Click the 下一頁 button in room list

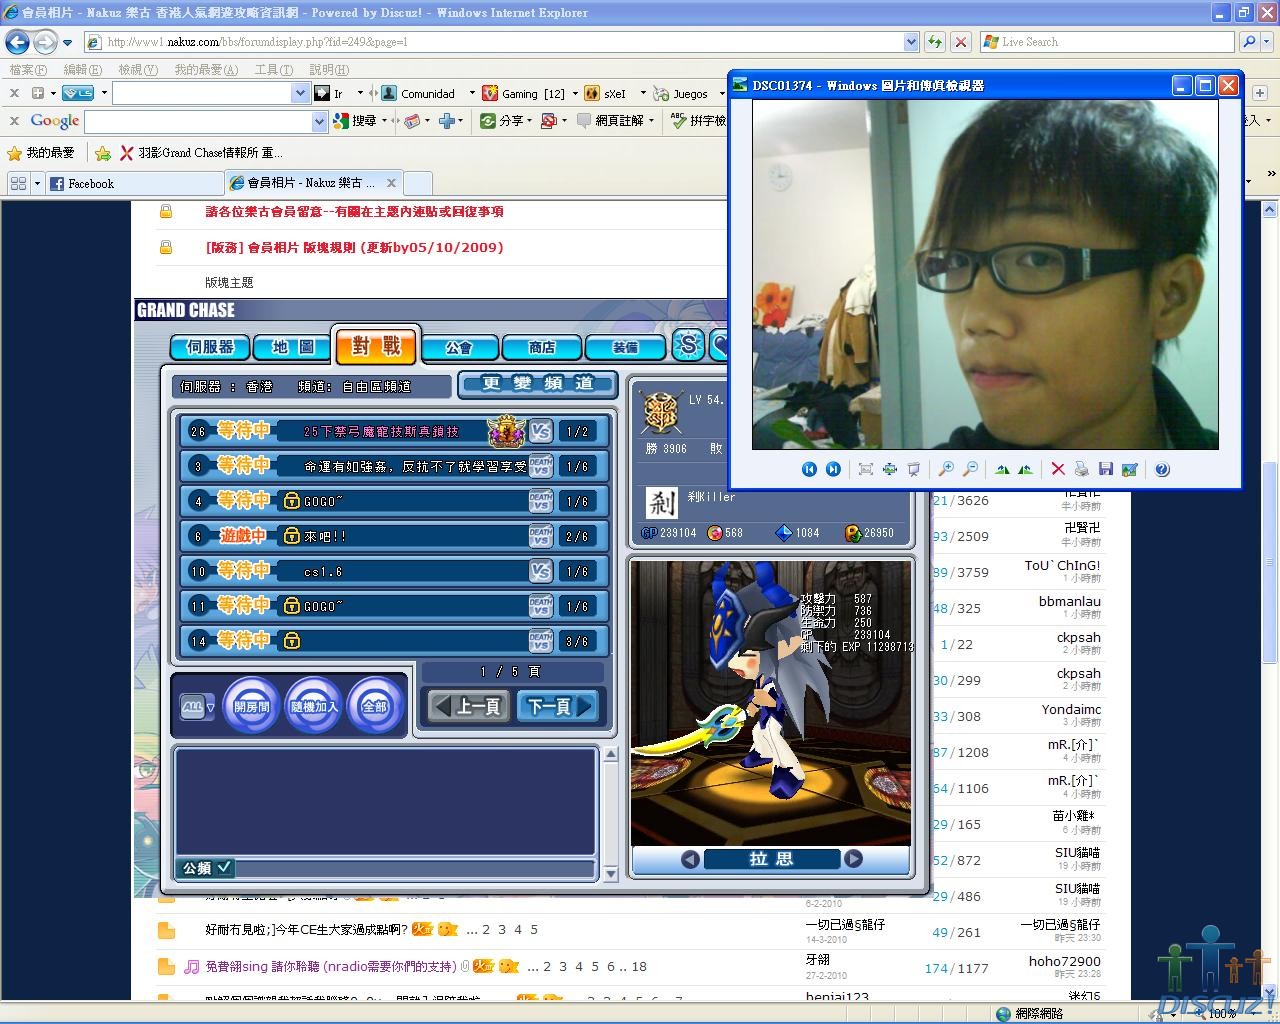click(559, 706)
